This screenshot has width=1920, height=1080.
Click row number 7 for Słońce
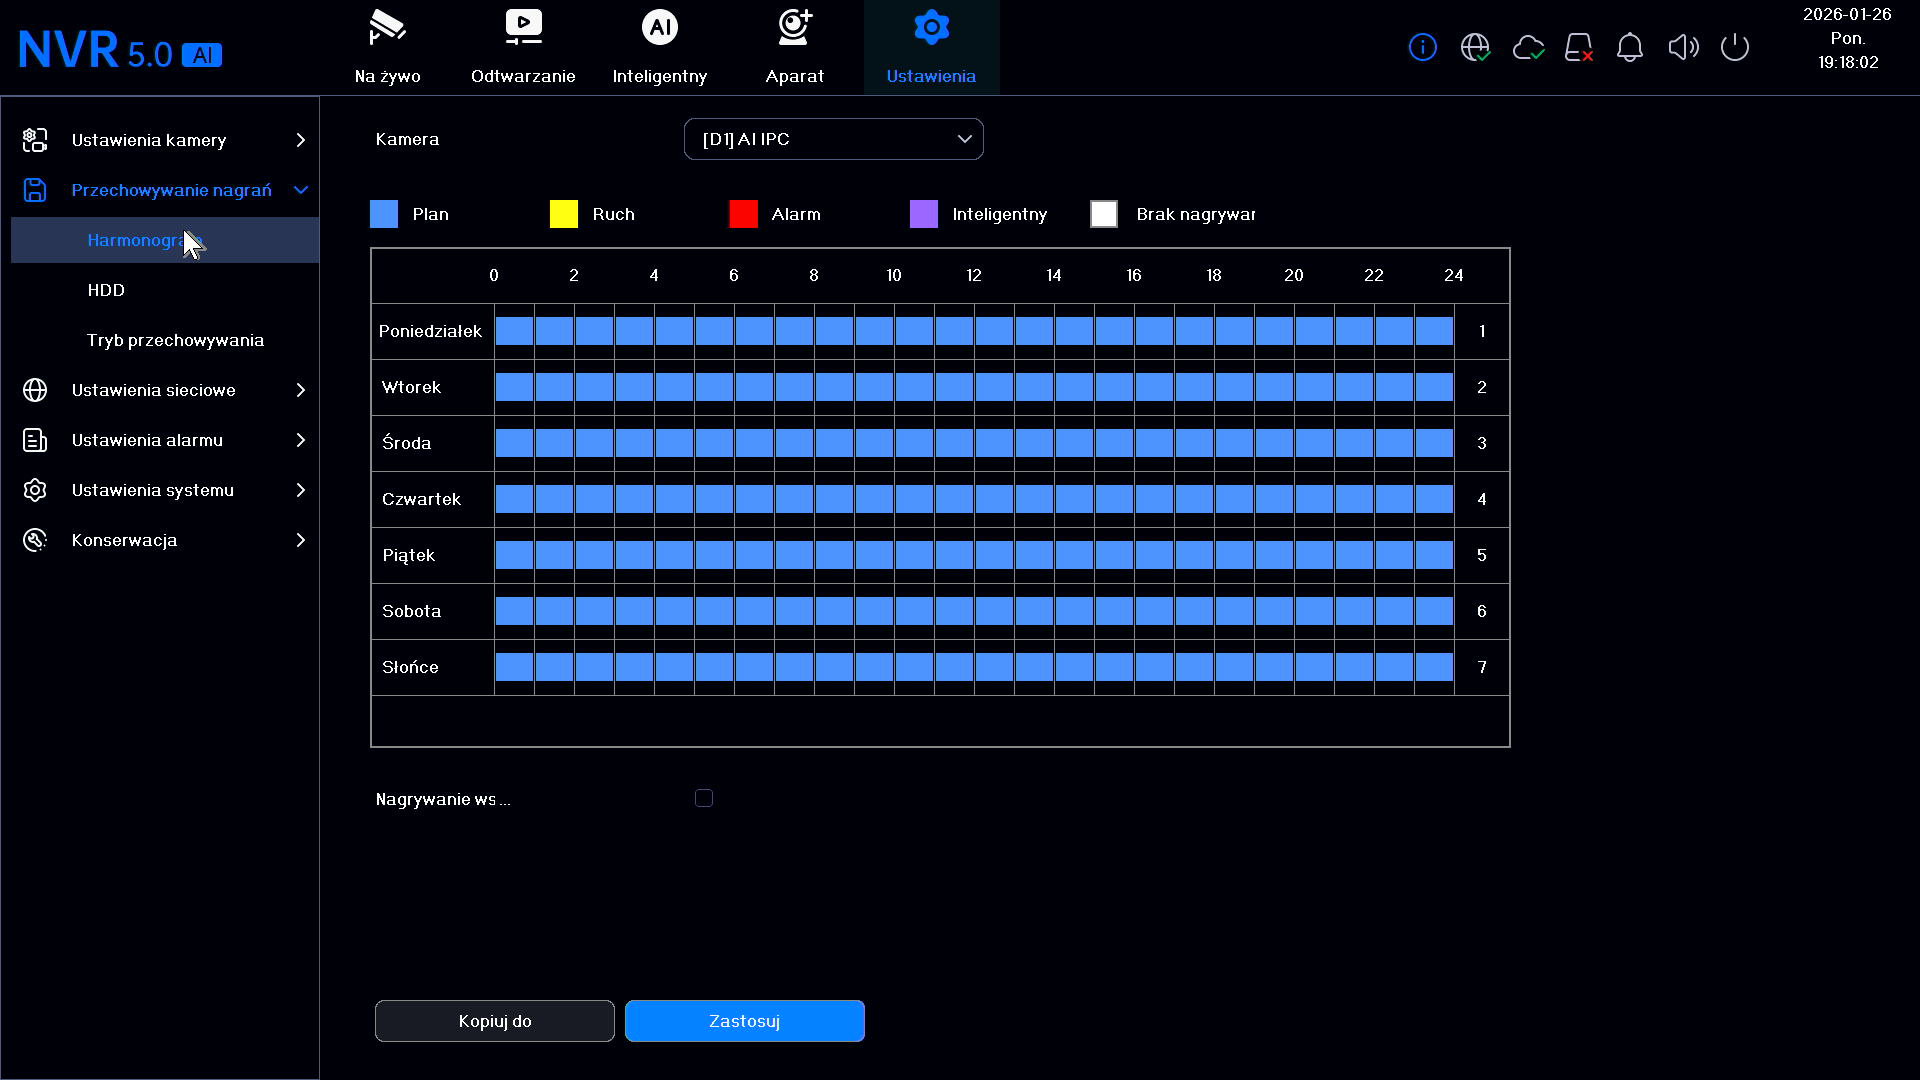(1482, 667)
